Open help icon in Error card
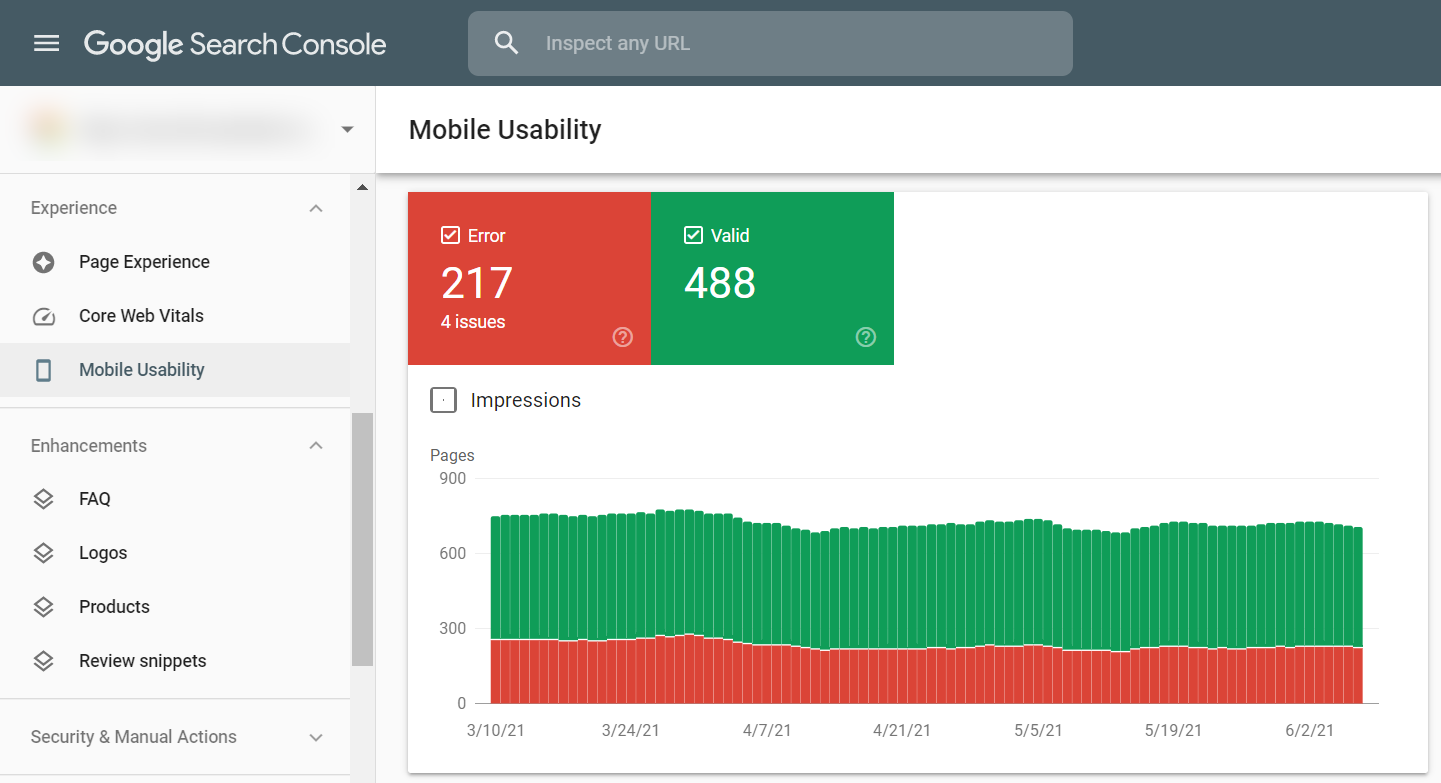Image resolution: width=1441 pixels, height=783 pixels. [x=623, y=337]
